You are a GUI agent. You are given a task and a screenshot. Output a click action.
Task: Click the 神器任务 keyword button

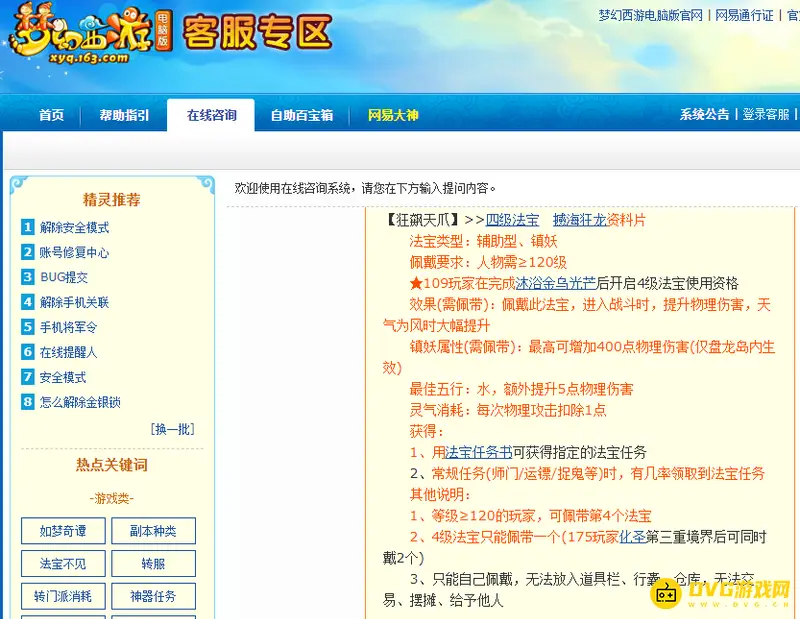pyautogui.click(x=153, y=596)
